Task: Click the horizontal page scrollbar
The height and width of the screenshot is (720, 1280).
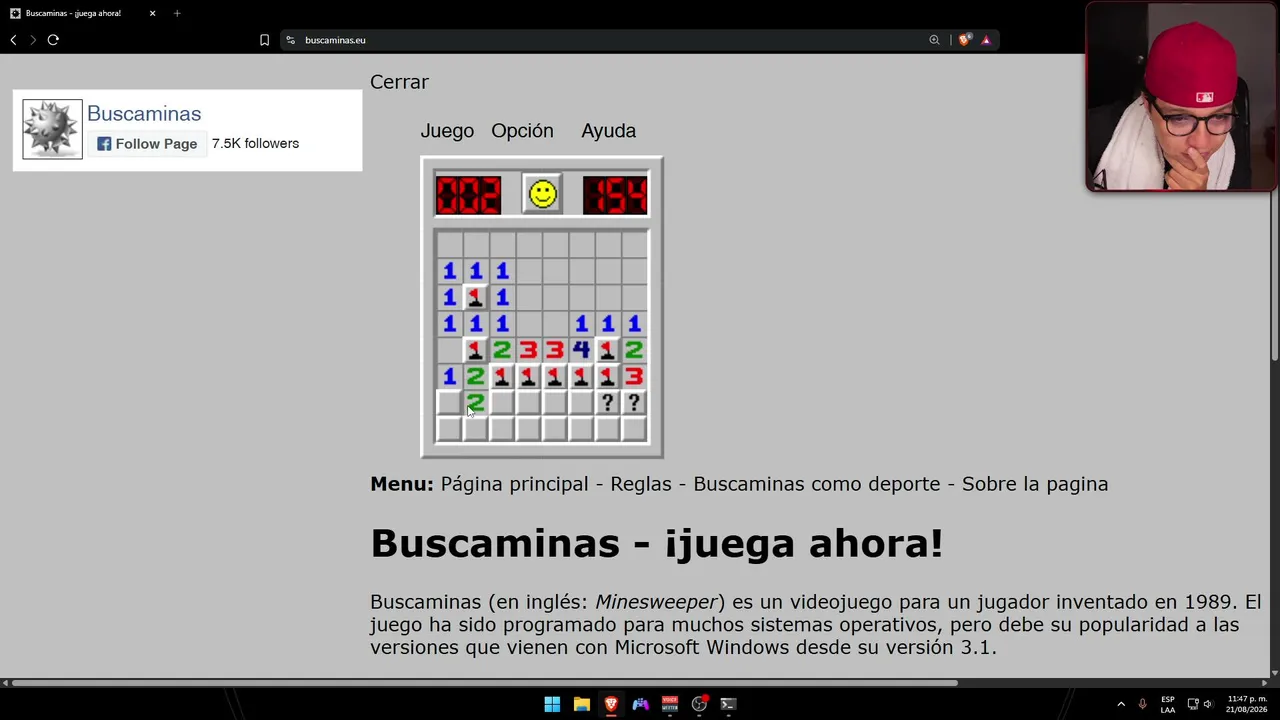Action: [484, 683]
